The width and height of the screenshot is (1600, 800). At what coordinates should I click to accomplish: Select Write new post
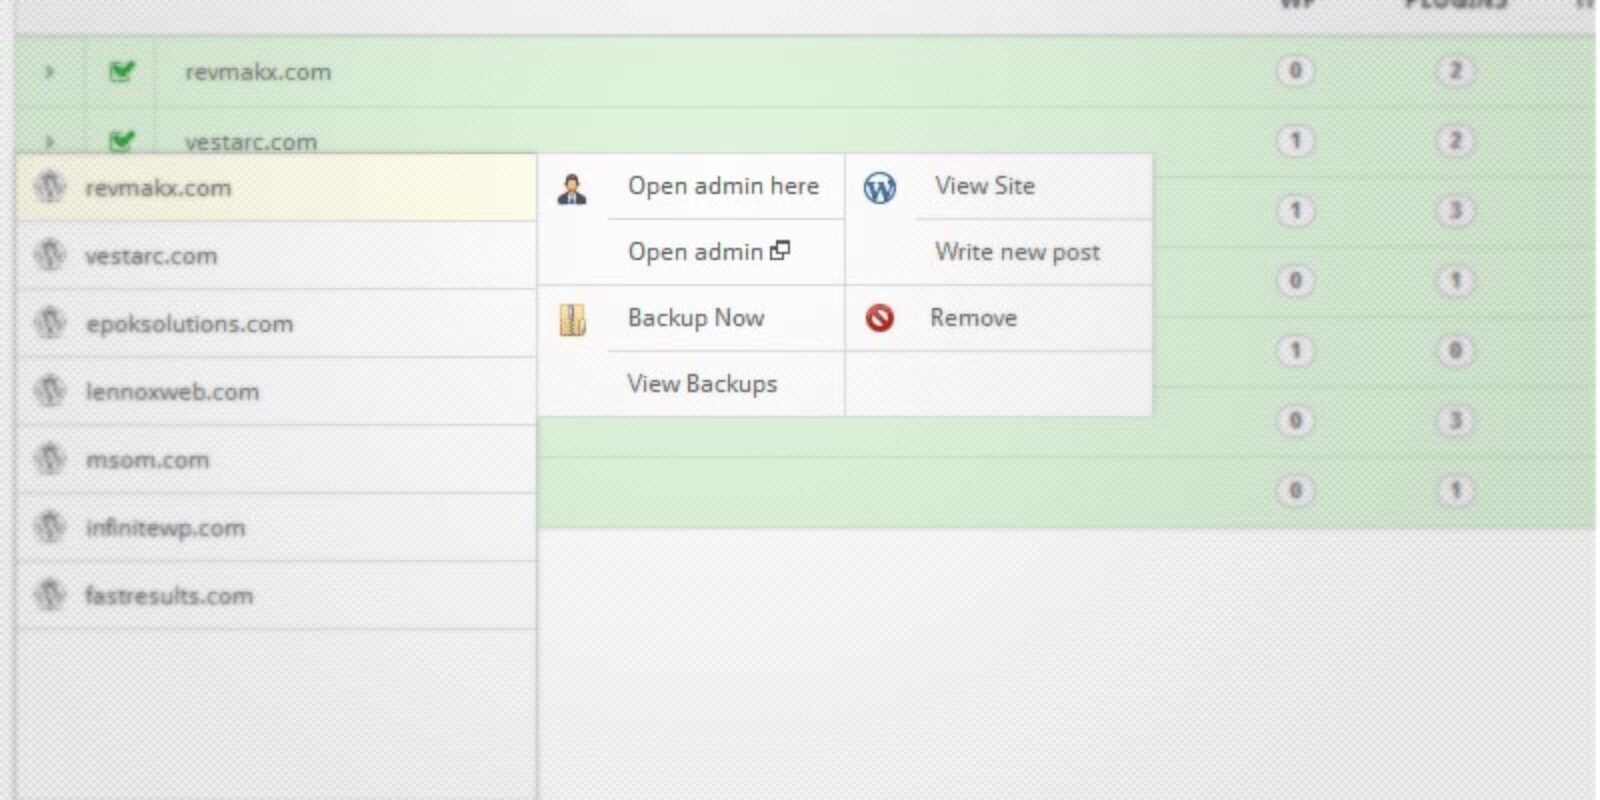pyautogui.click(x=1017, y=252)
